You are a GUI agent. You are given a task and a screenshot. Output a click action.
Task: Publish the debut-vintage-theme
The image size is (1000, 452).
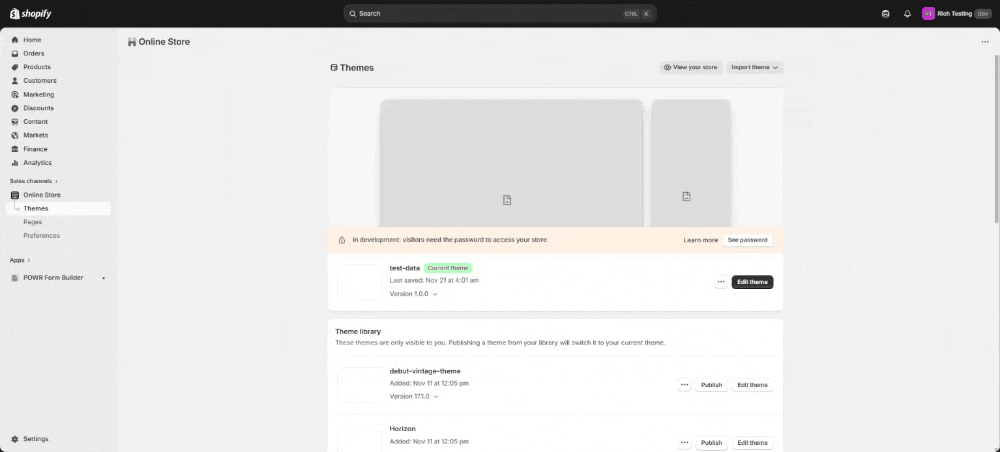point(711,385)
